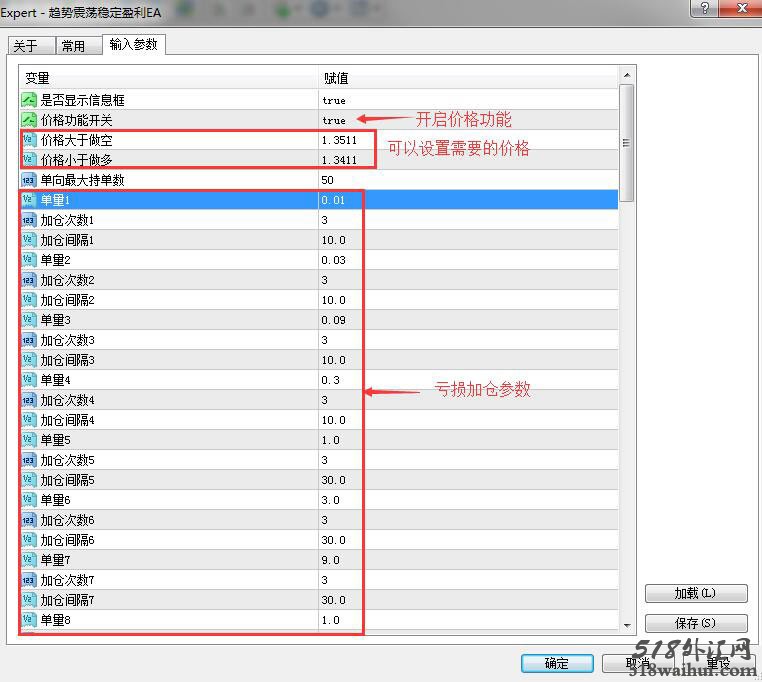
Task: Click the icon beside 单量4
Action: 29,380
